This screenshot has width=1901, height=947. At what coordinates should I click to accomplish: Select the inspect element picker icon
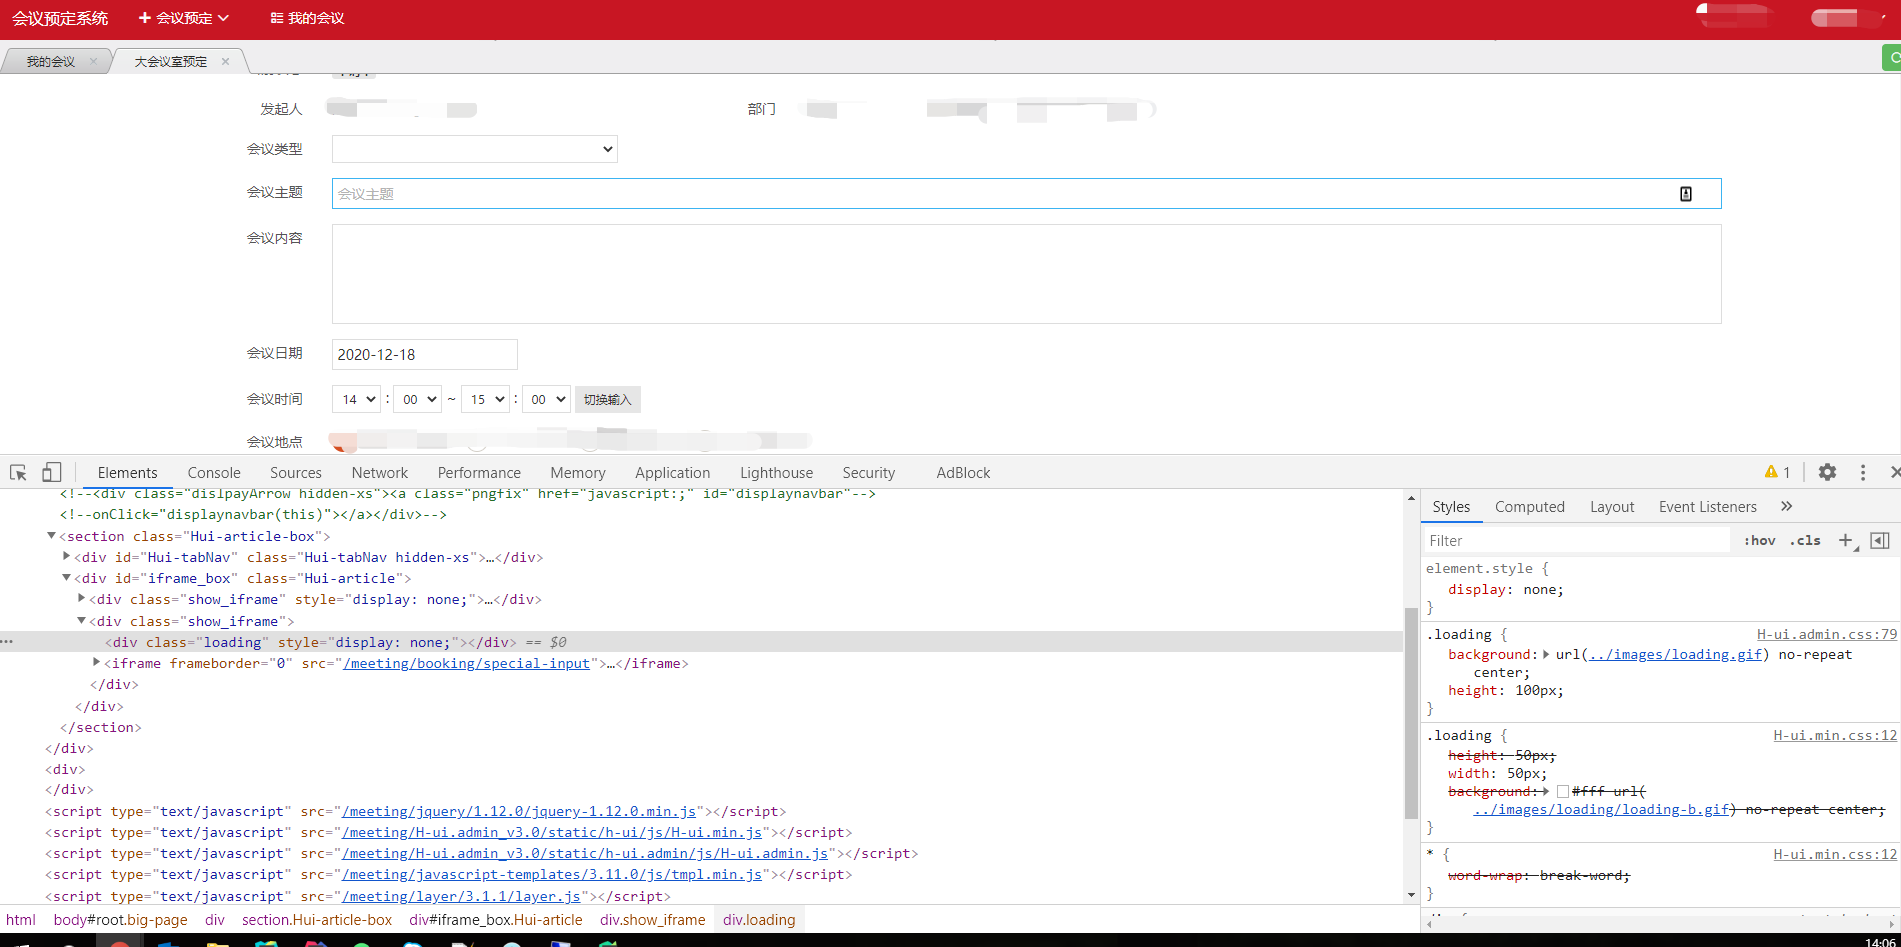coord(17,471)
